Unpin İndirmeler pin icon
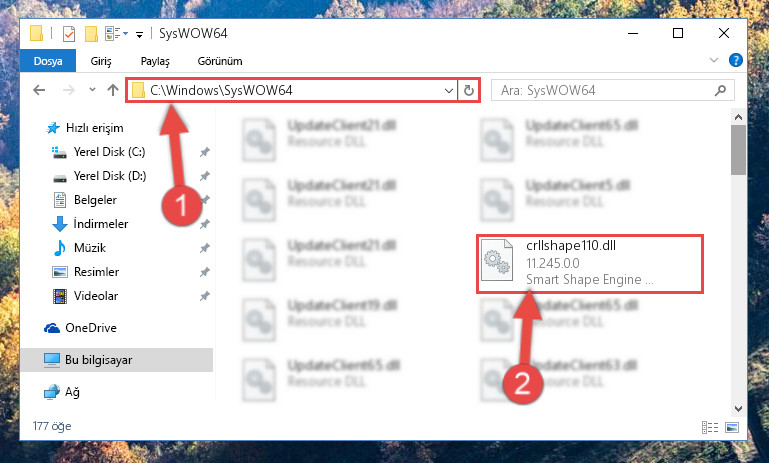This screenshot has height=463, width=769. click(x=205, y=224)
